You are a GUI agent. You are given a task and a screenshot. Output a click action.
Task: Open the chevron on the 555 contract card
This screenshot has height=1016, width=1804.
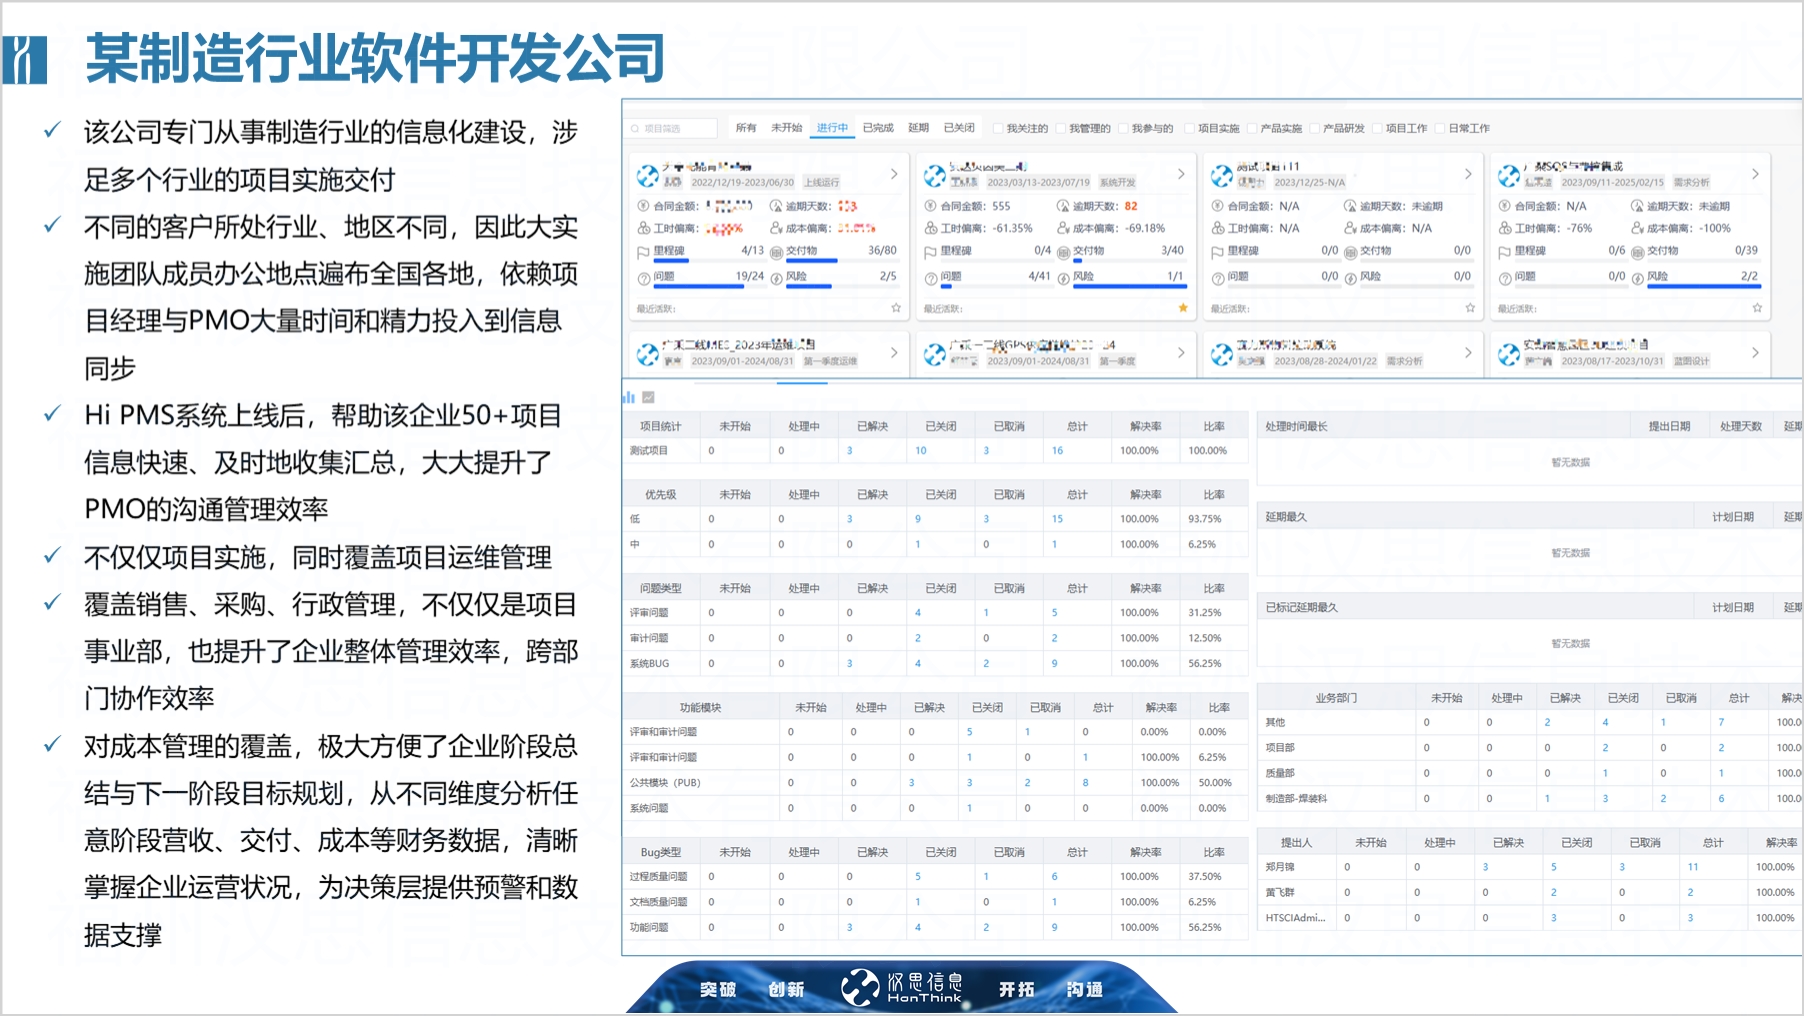tap(1181, 174)
